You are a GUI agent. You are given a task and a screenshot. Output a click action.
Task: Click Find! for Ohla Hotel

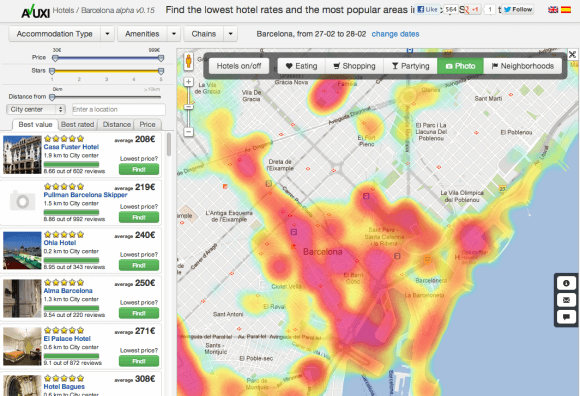click(x=139, y=265)
